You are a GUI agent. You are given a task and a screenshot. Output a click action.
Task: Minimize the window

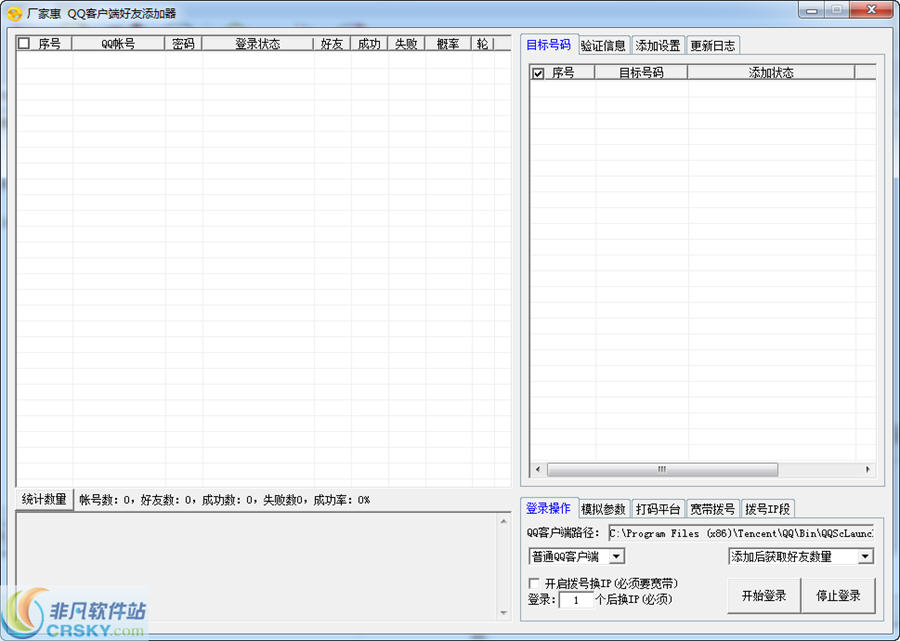click(x=812, y=10)
